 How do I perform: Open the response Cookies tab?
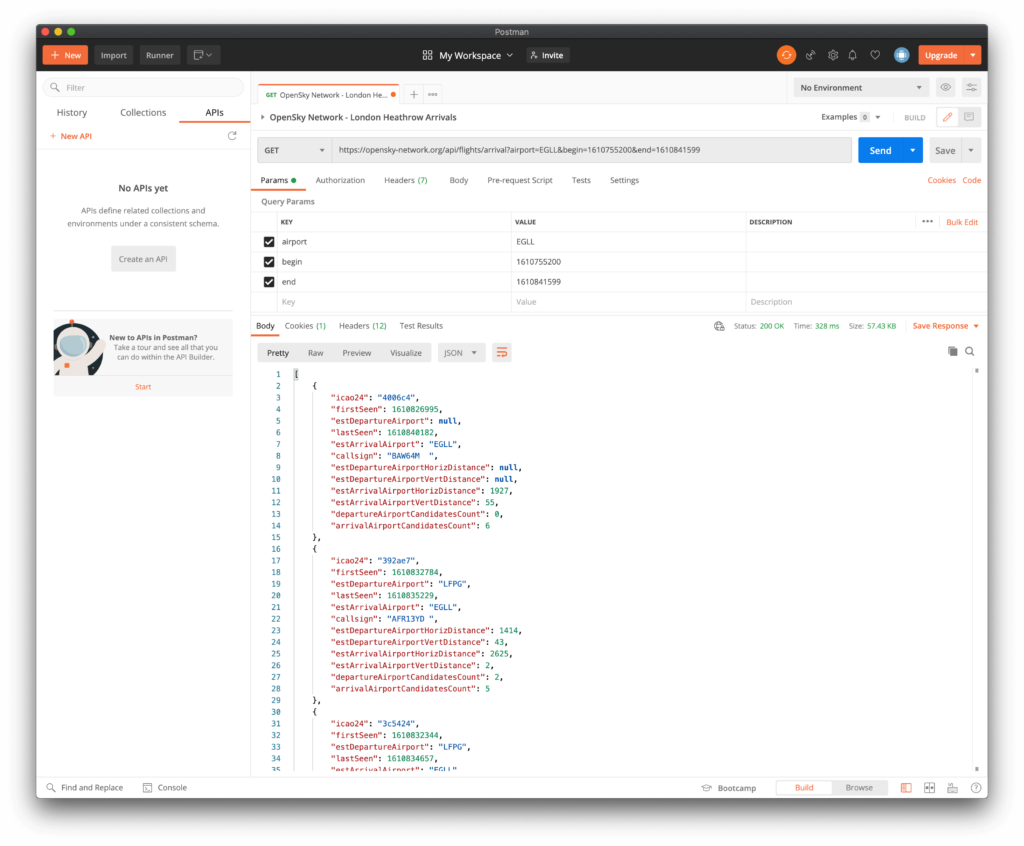(x=304, y=325)
